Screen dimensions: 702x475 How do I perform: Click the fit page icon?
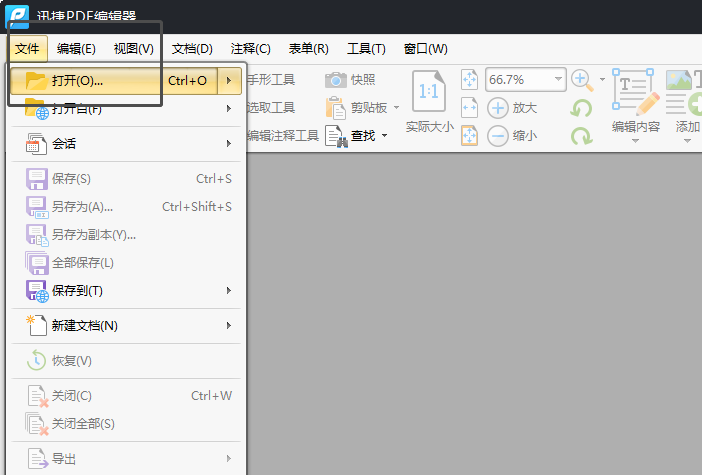(x=469, y=80)
